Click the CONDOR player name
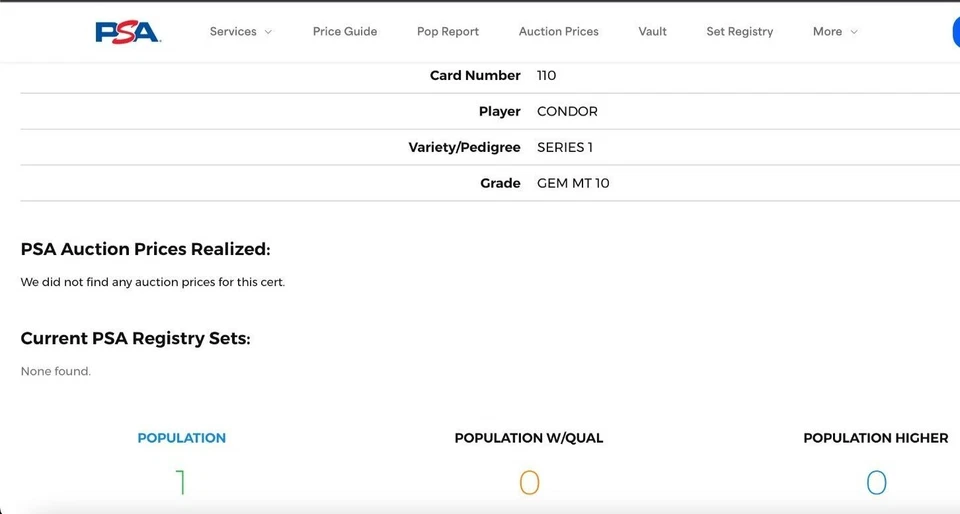 coord(567,111)
